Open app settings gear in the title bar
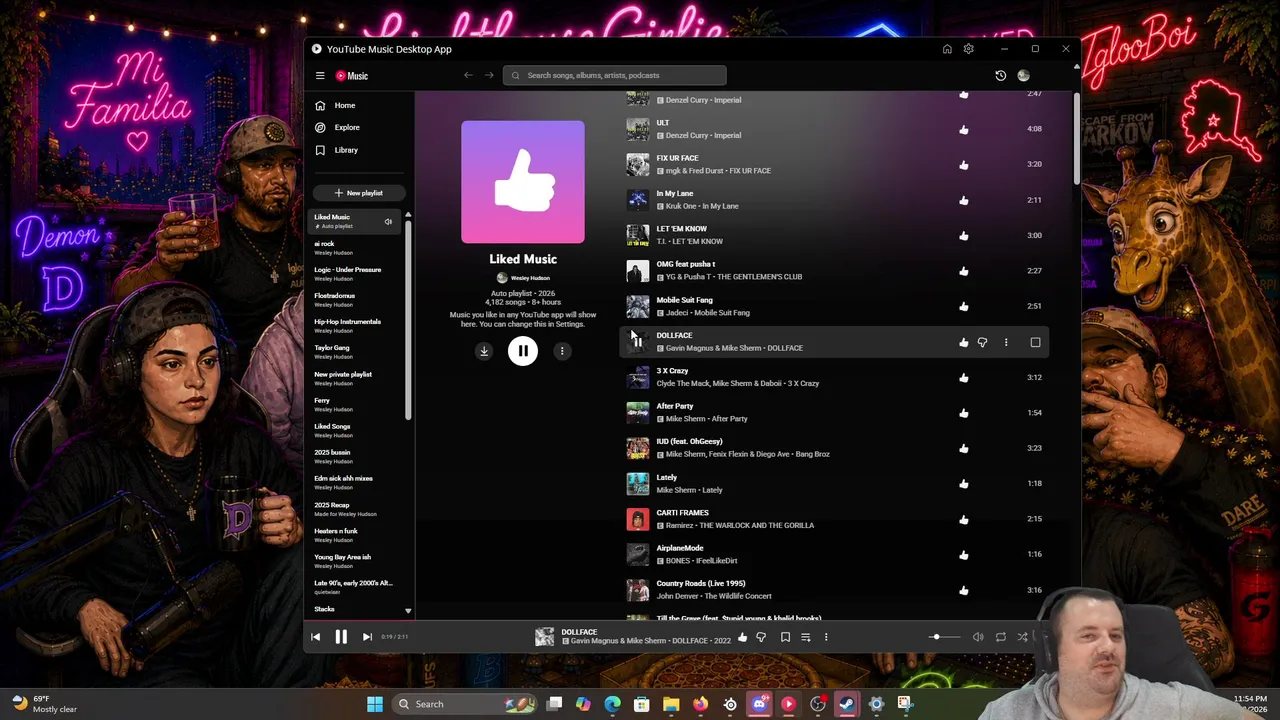The height and width of the screenshot is (720, 1280). click(968, 49)
